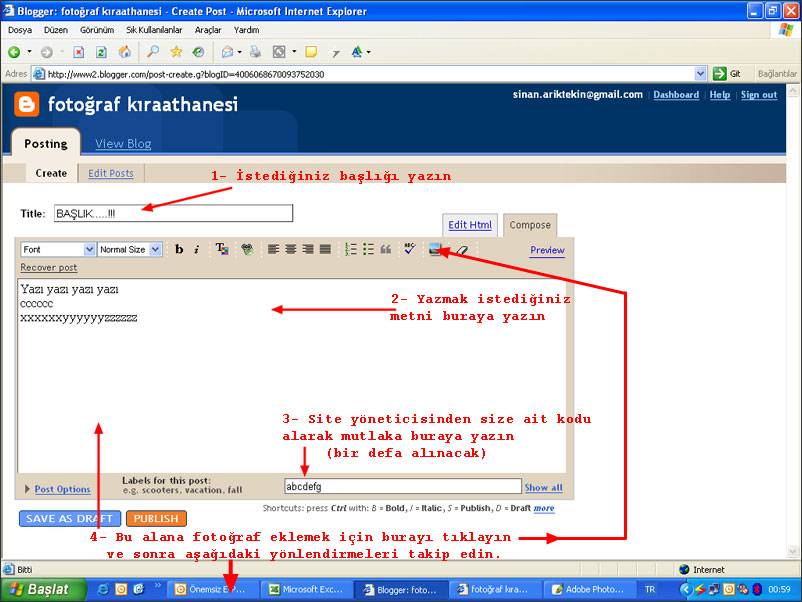The width and height of the screenshot is (802, 602).
Task: Click the Sign out link
Action: pos(759,95)
